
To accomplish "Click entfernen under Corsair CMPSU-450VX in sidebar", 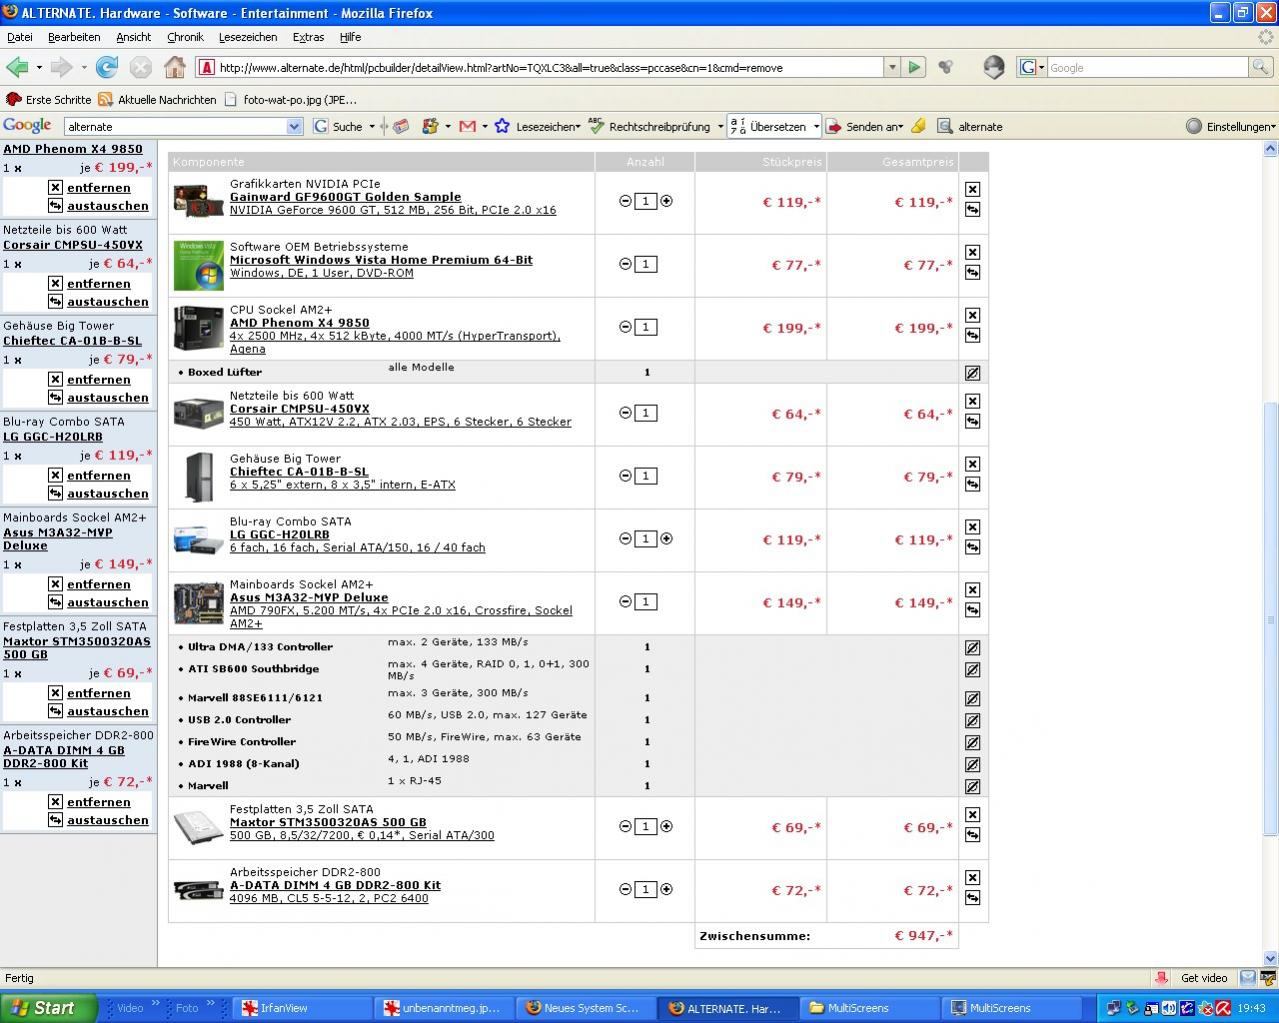I will pyautogui.click(x=98, y=283).
